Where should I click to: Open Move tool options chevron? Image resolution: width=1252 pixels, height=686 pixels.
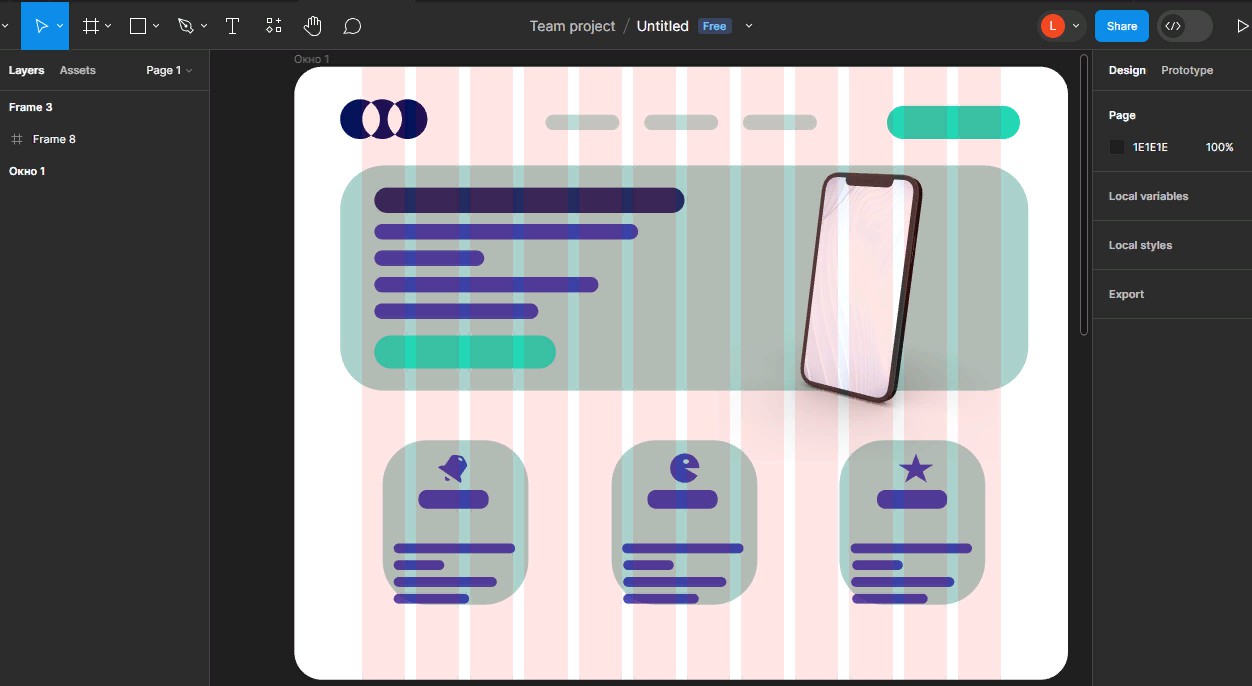(x=61, y=26)
